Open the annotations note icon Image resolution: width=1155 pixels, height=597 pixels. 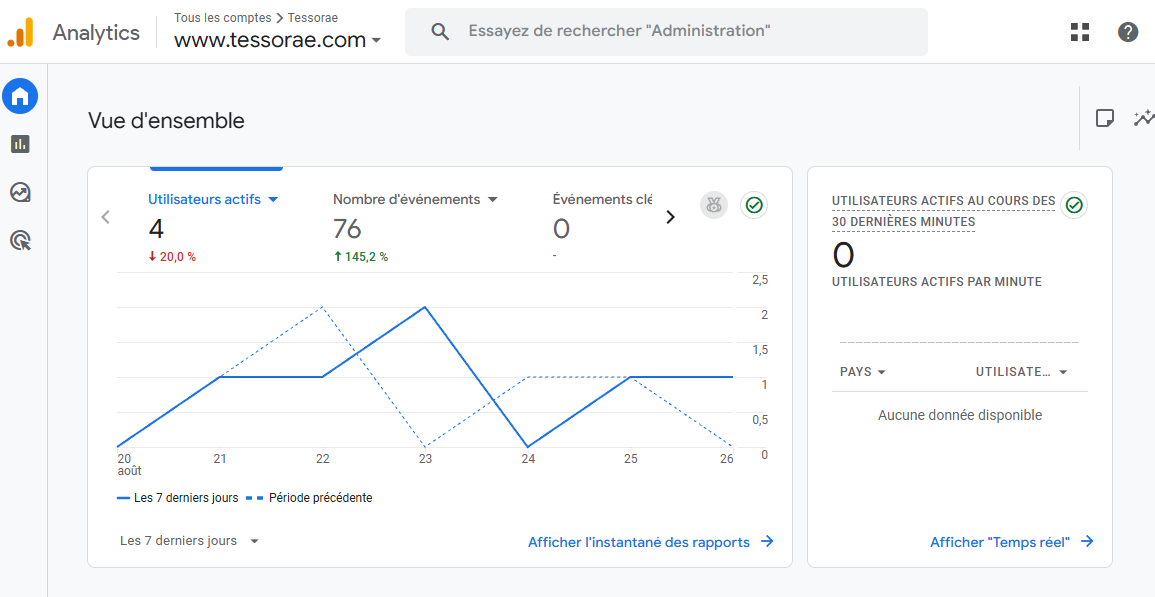pyautogui.click(x=1104, y=118)
